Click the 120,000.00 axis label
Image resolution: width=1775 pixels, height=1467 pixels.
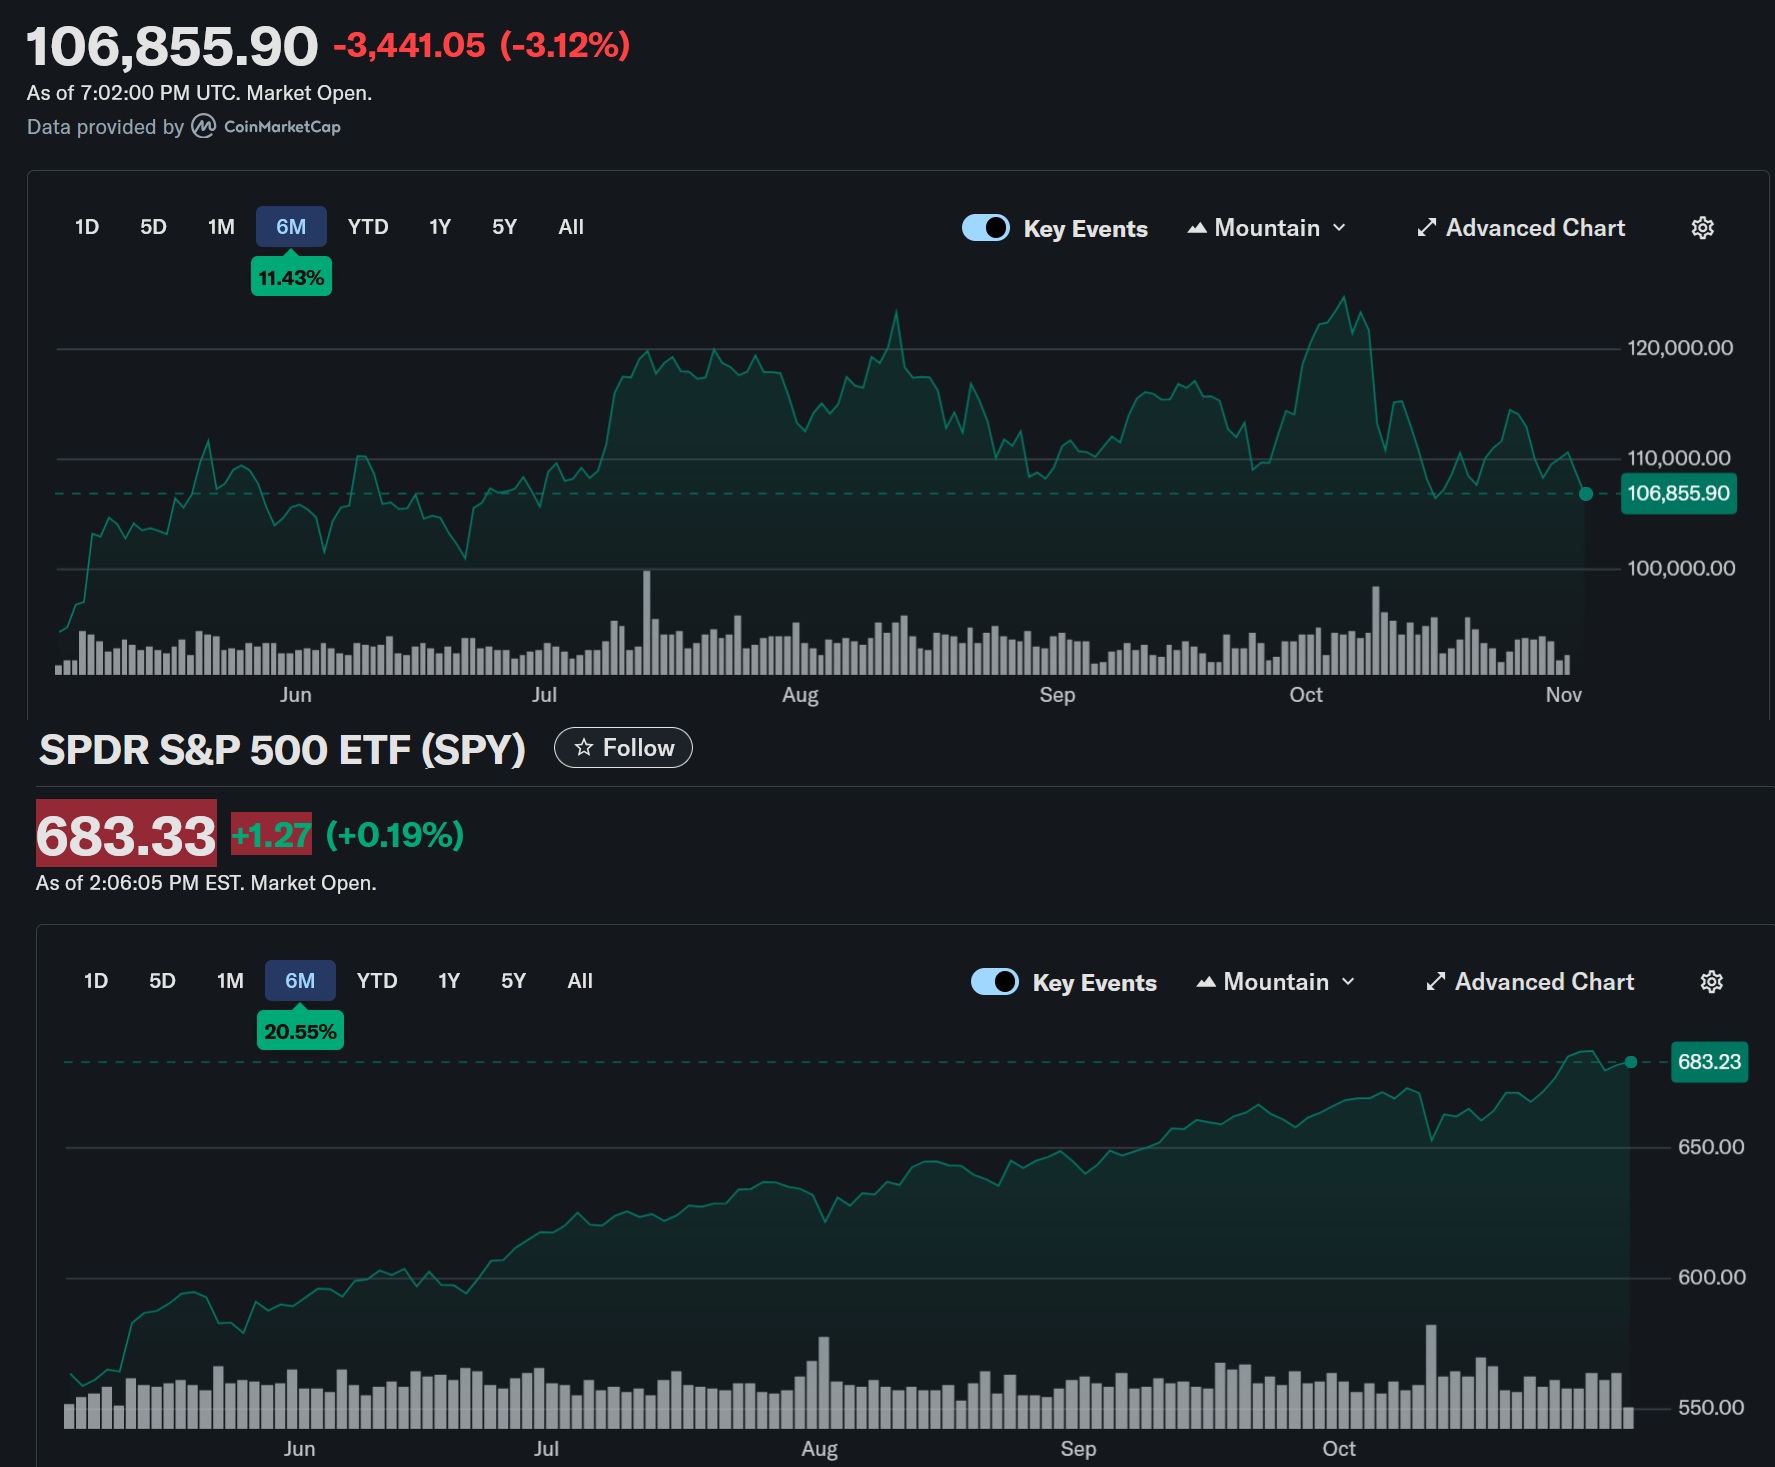tap(1680, 348)
